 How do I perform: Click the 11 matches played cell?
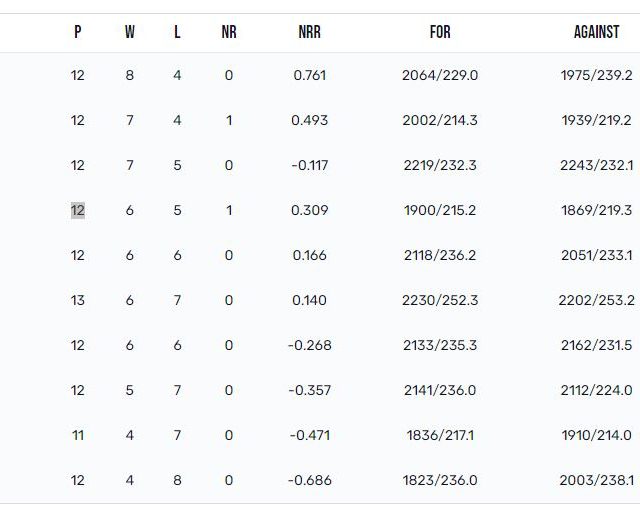click(x=78, y=435)
